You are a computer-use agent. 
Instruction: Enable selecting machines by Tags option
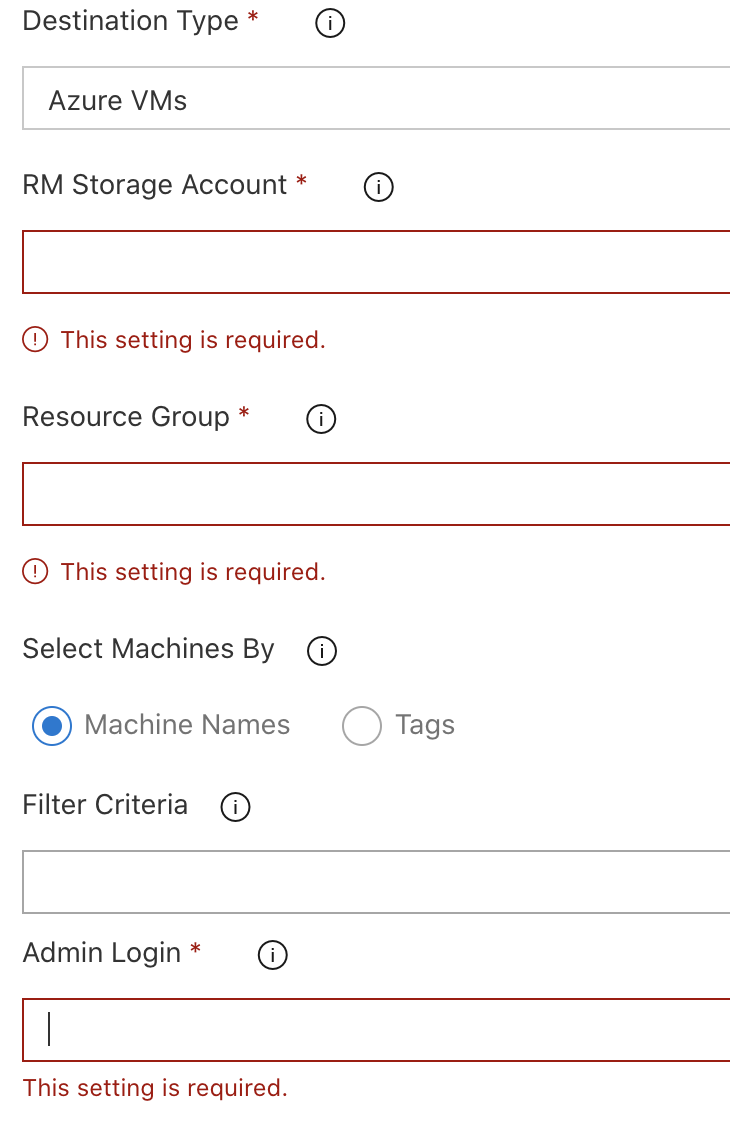tap(362, 726)
